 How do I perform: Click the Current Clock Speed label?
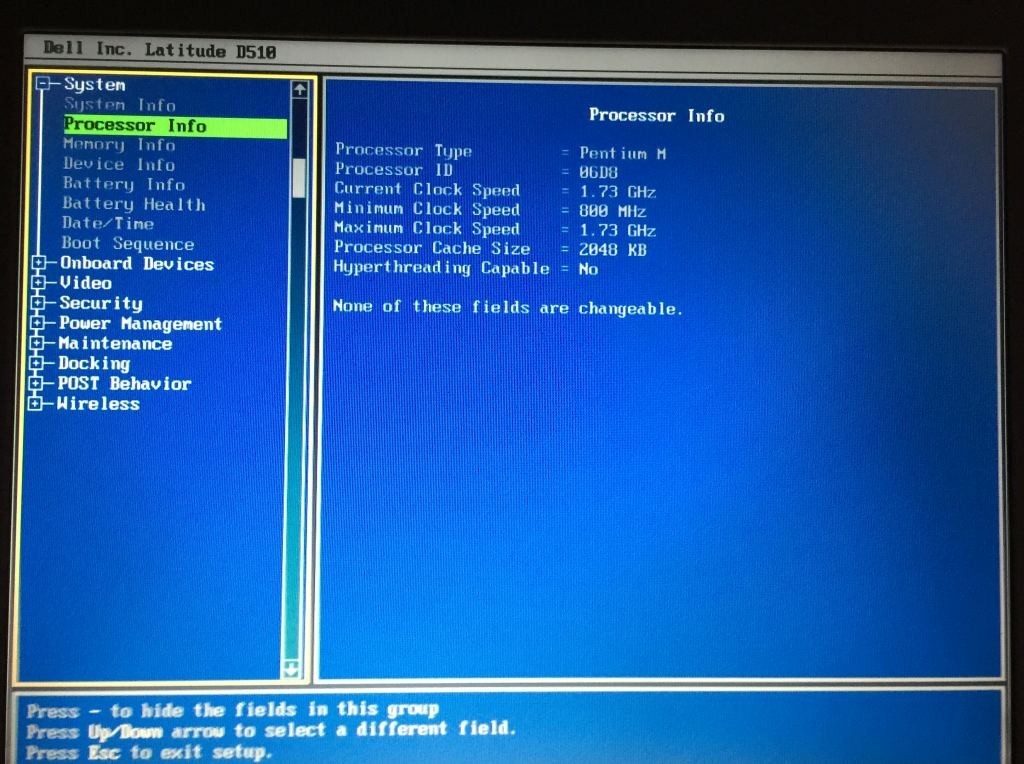pos(427,189)
